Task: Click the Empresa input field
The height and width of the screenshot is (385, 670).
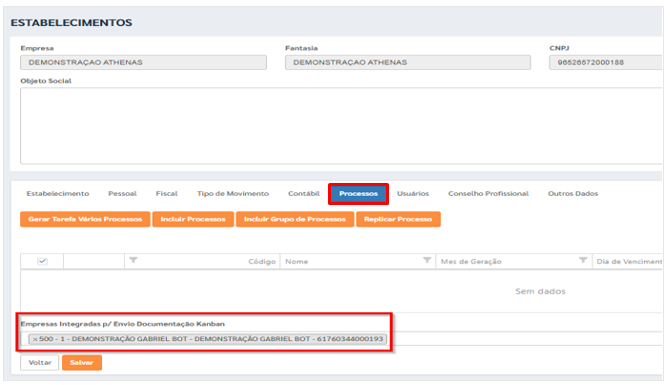Action: [x=143, y=62]
